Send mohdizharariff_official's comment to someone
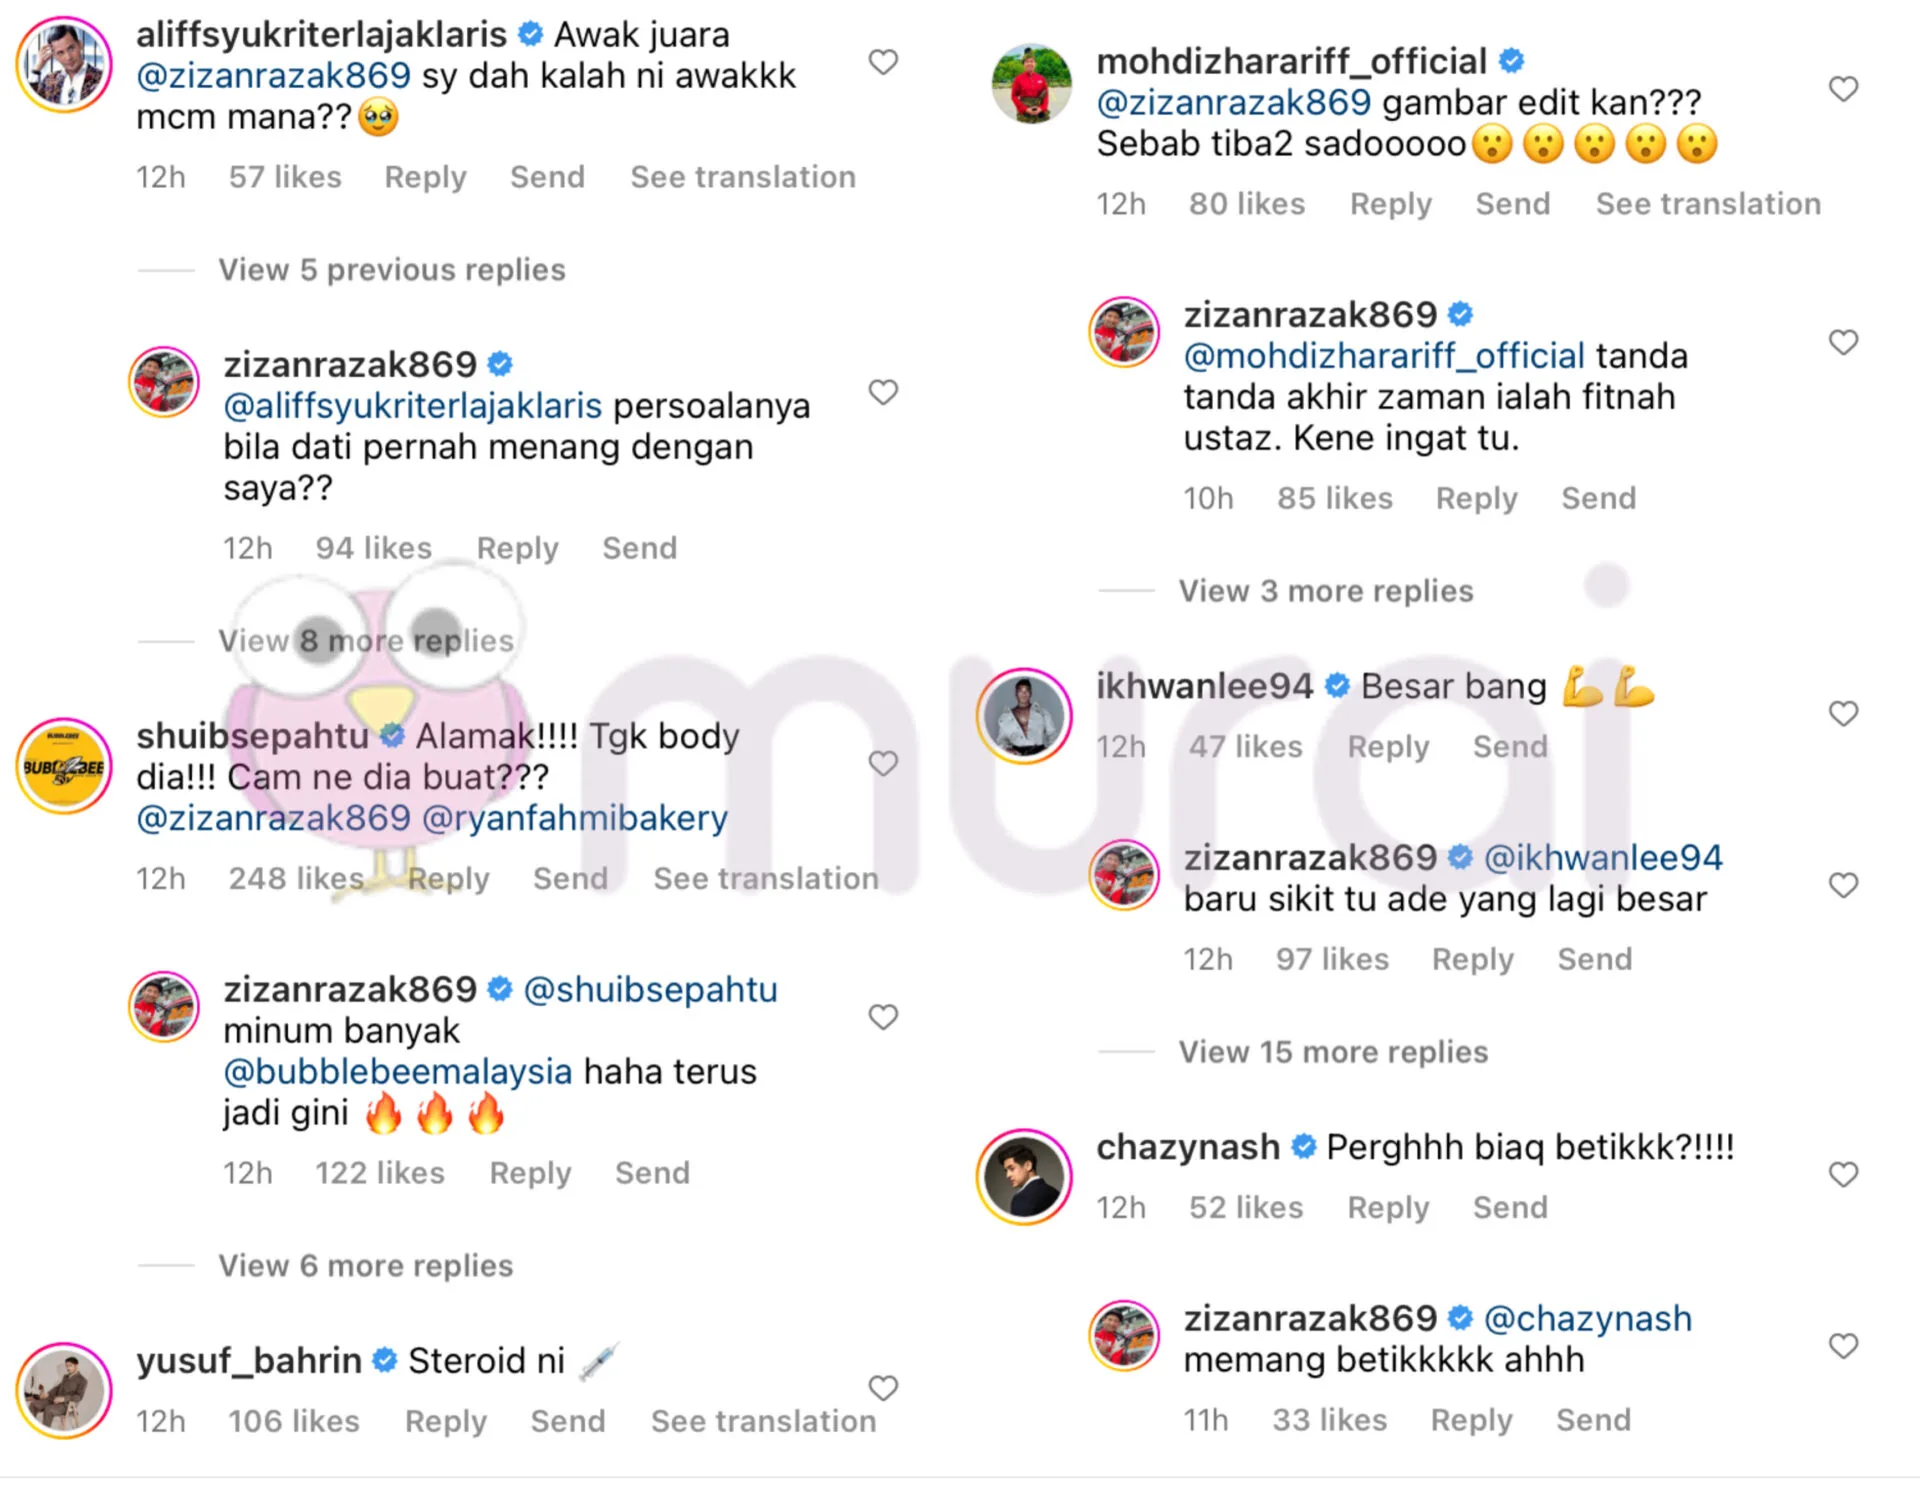Viewport: 1920px width, 1495px height. [x=1513, y=204]
